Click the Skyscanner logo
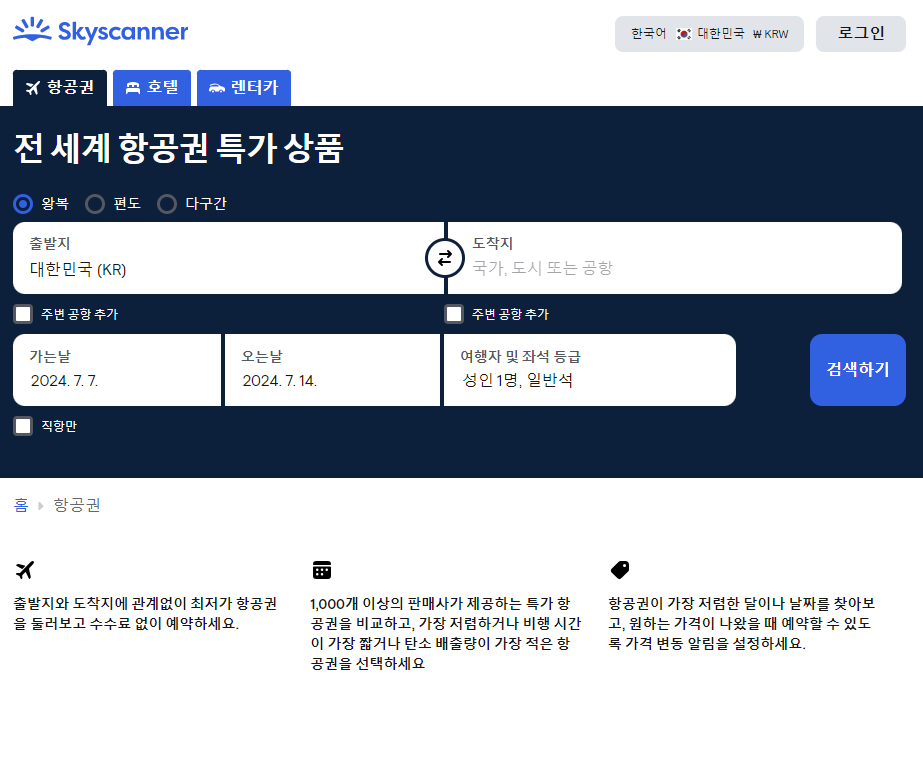This screenshot has height=770, width=923. [101, 31]
